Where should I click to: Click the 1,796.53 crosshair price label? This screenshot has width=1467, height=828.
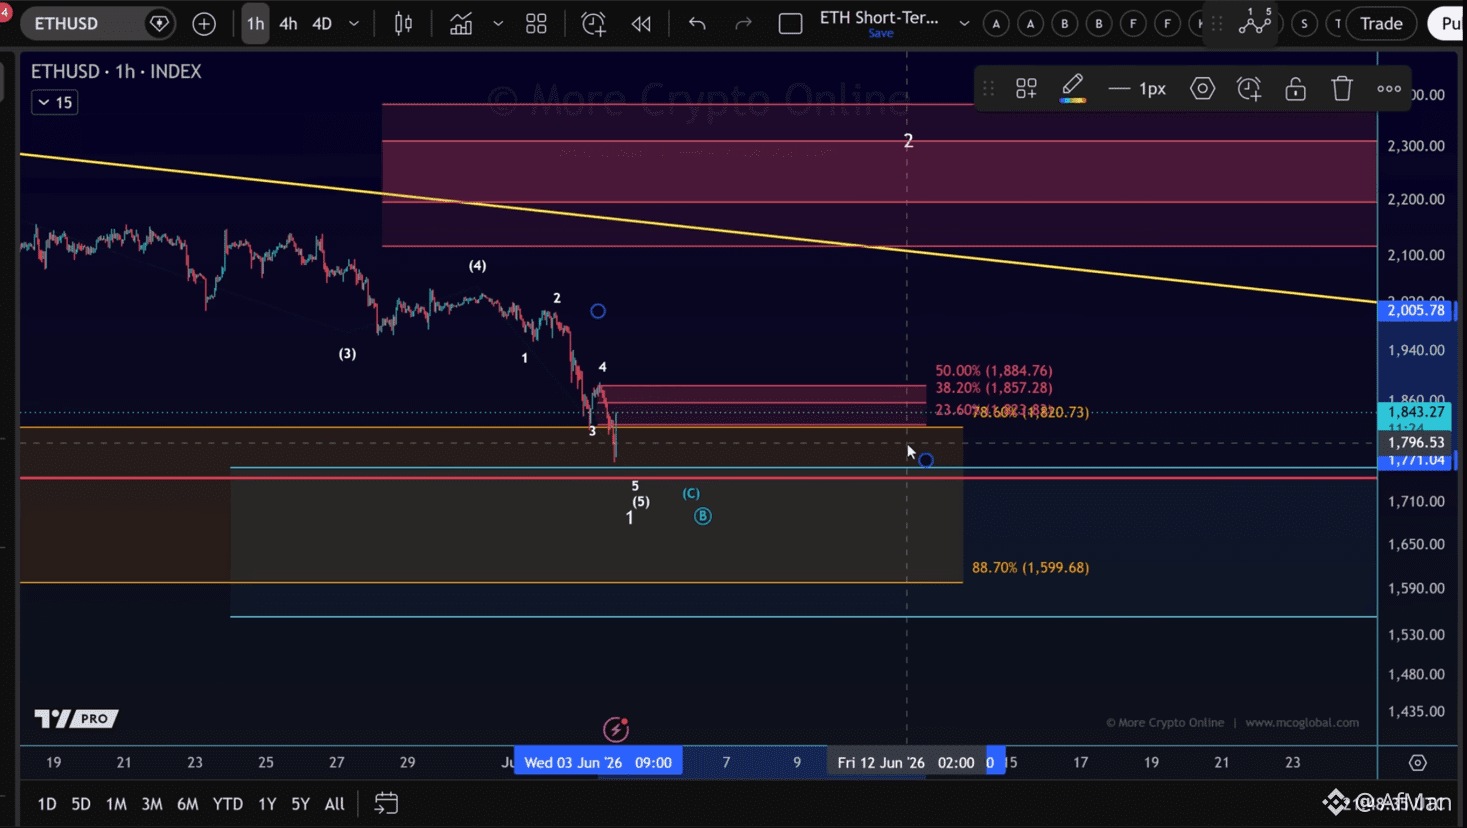[x=1416, y=442]
